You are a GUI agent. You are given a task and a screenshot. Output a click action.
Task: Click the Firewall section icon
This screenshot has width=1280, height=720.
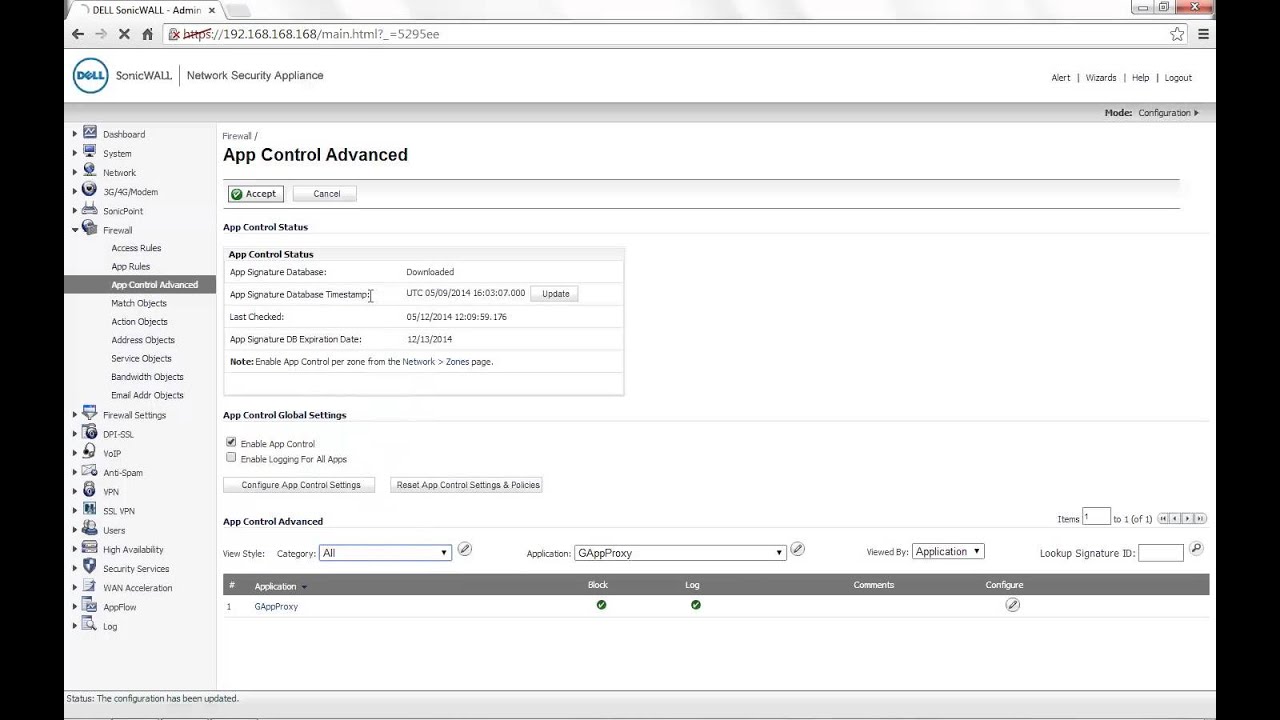click(90, 229)
